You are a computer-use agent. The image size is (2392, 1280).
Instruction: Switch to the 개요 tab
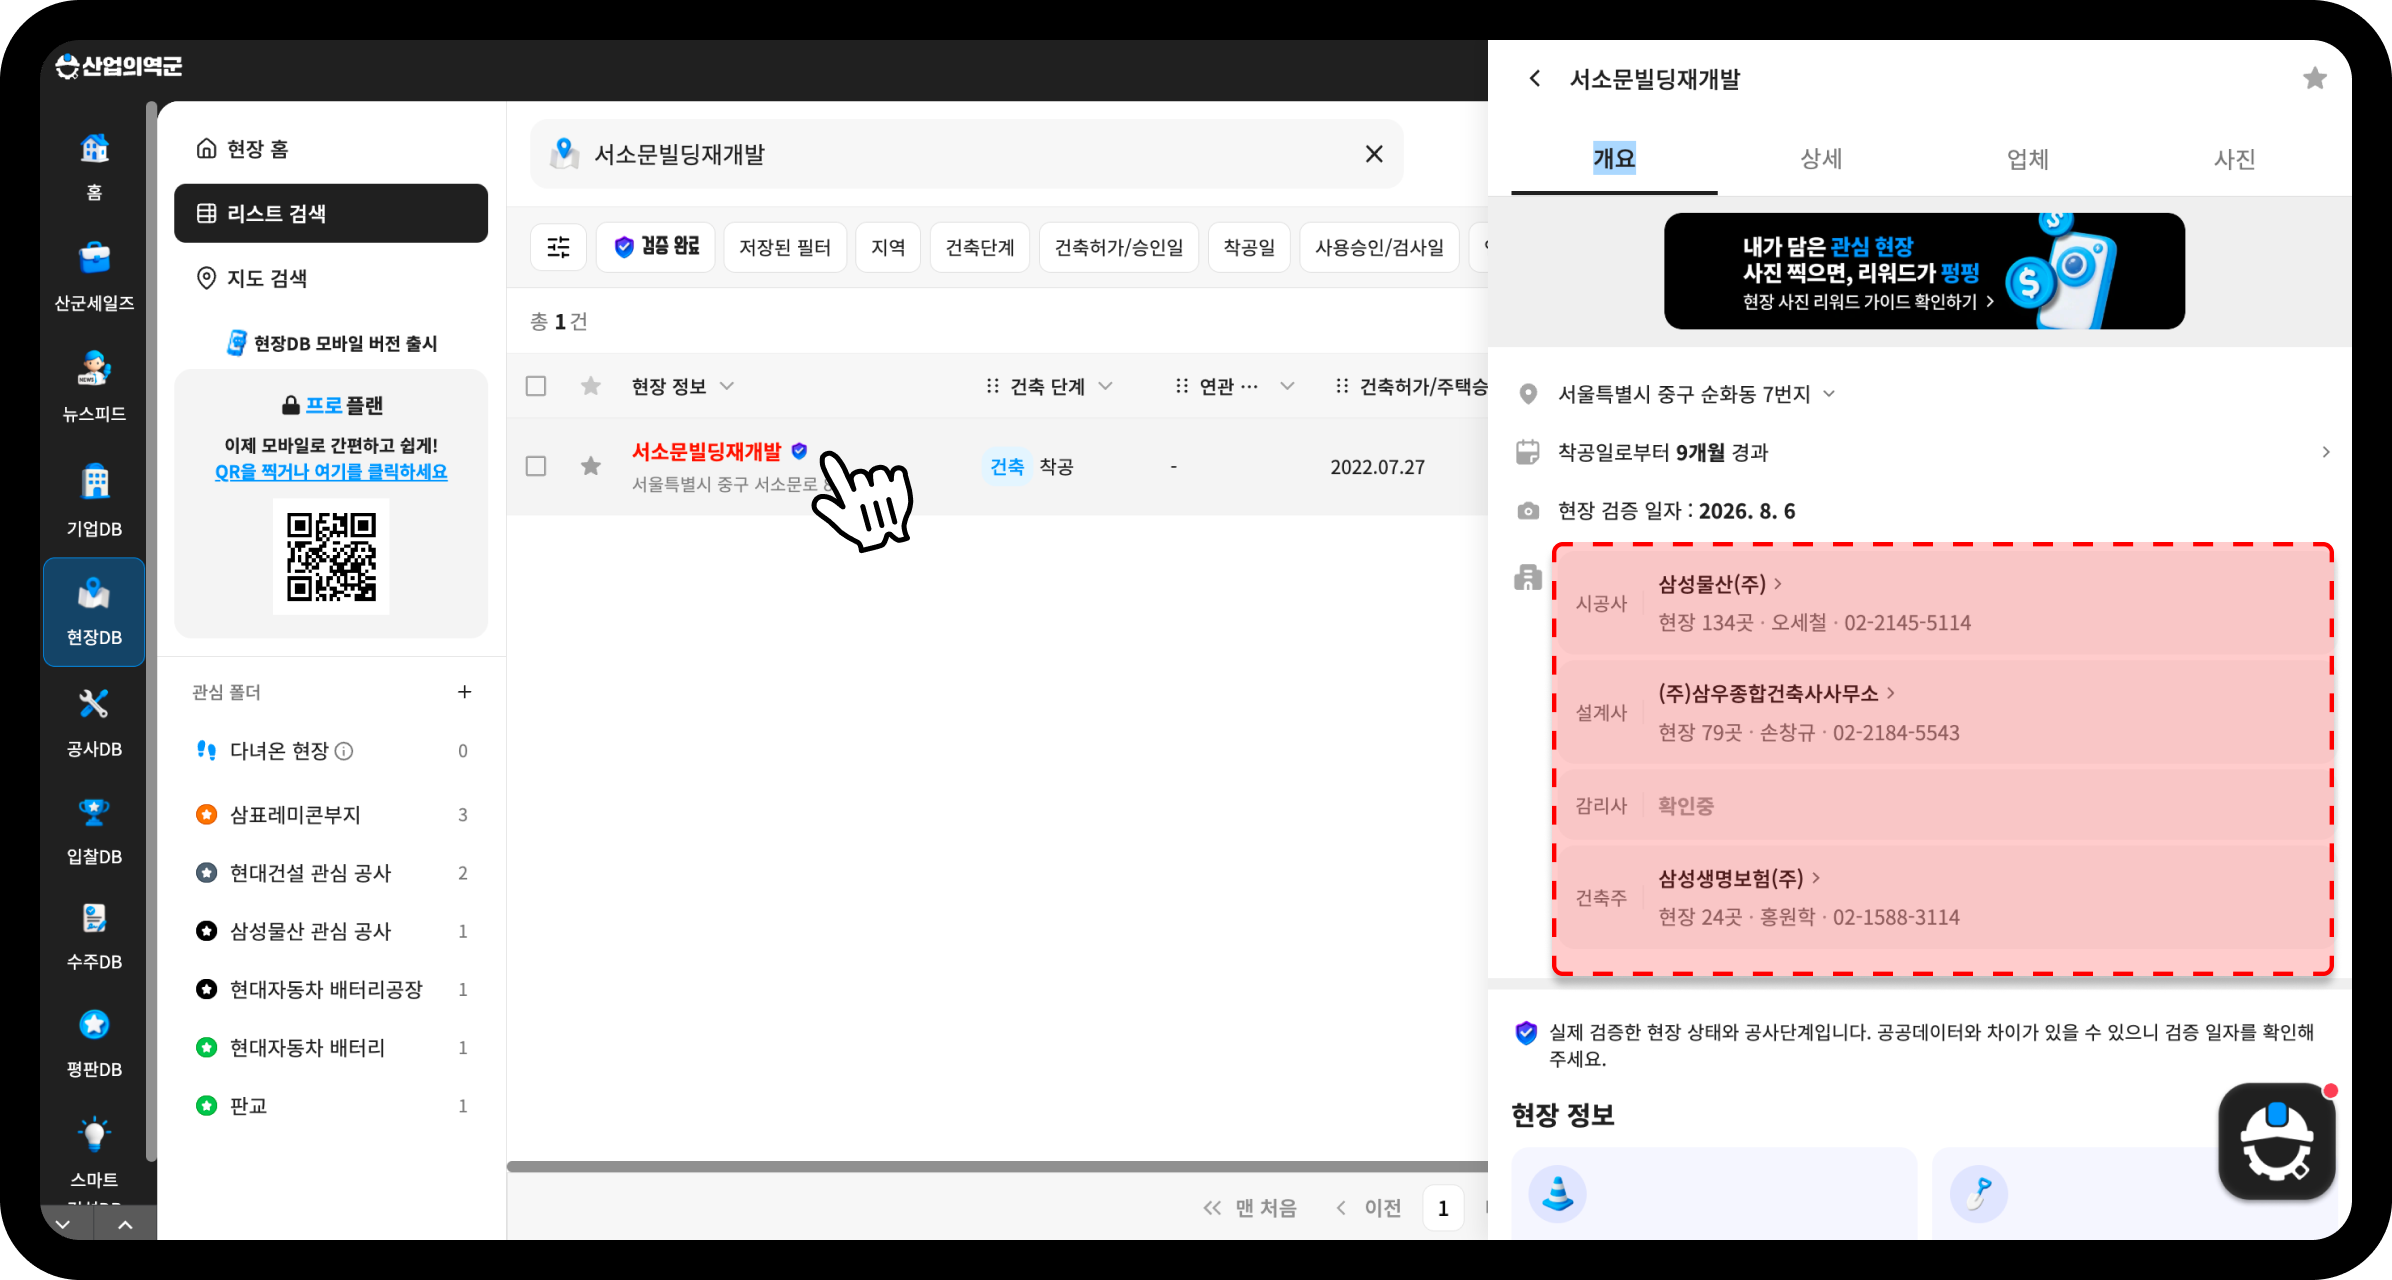[x=1614, y=158]
